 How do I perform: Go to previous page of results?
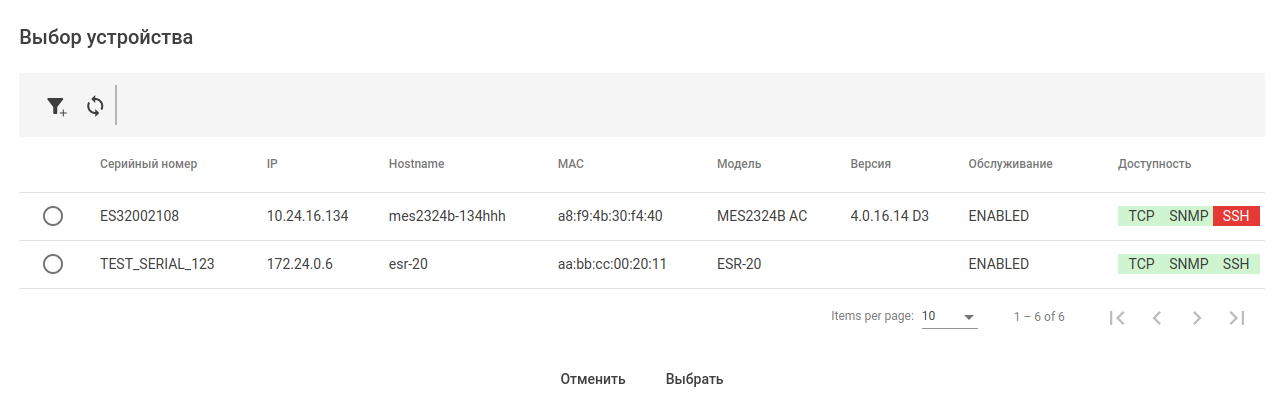(1157, 317)
